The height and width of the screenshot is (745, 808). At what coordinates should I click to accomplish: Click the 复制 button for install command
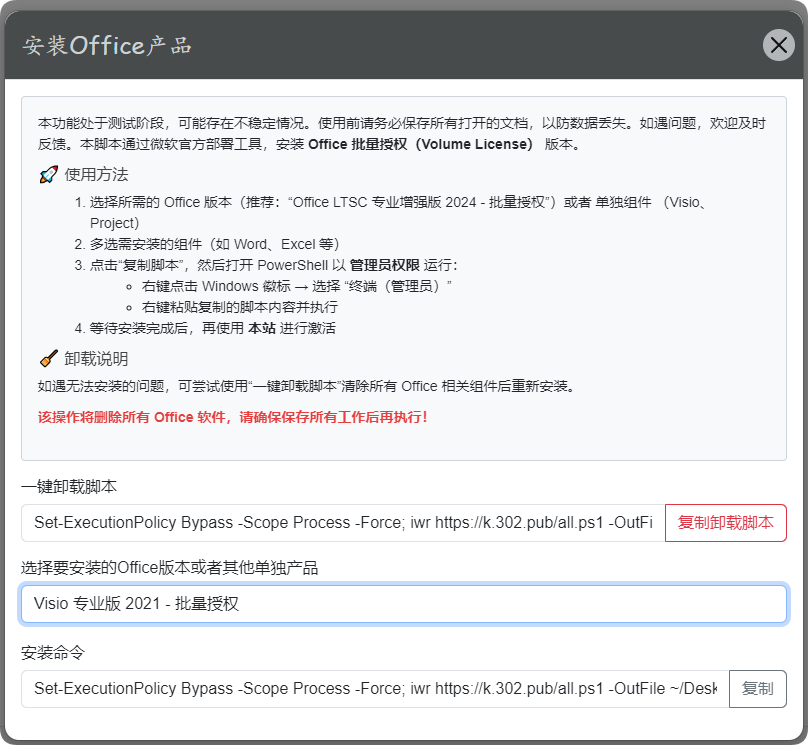tap(758, 689)
